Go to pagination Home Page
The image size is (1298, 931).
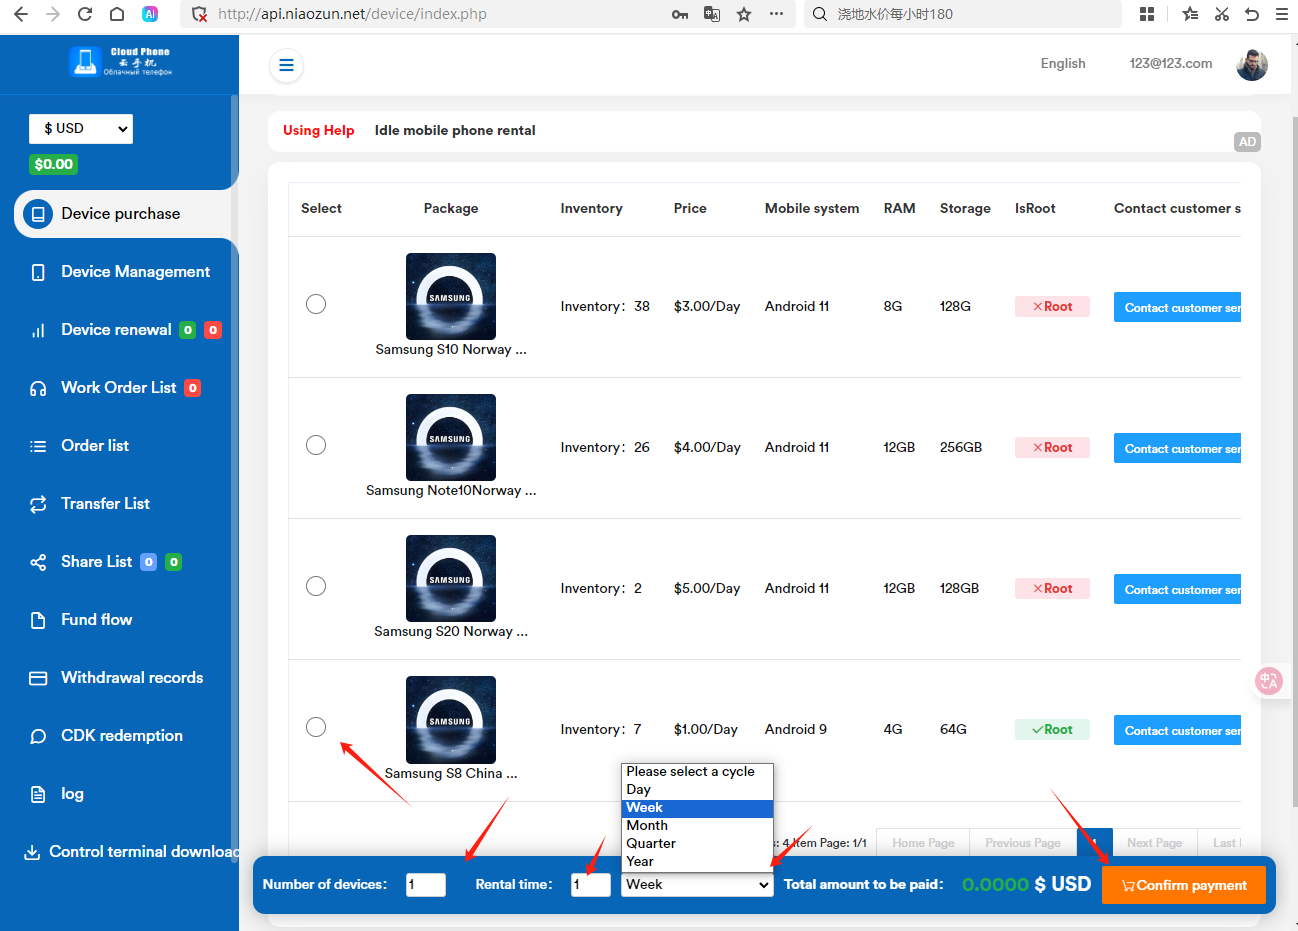923,843
